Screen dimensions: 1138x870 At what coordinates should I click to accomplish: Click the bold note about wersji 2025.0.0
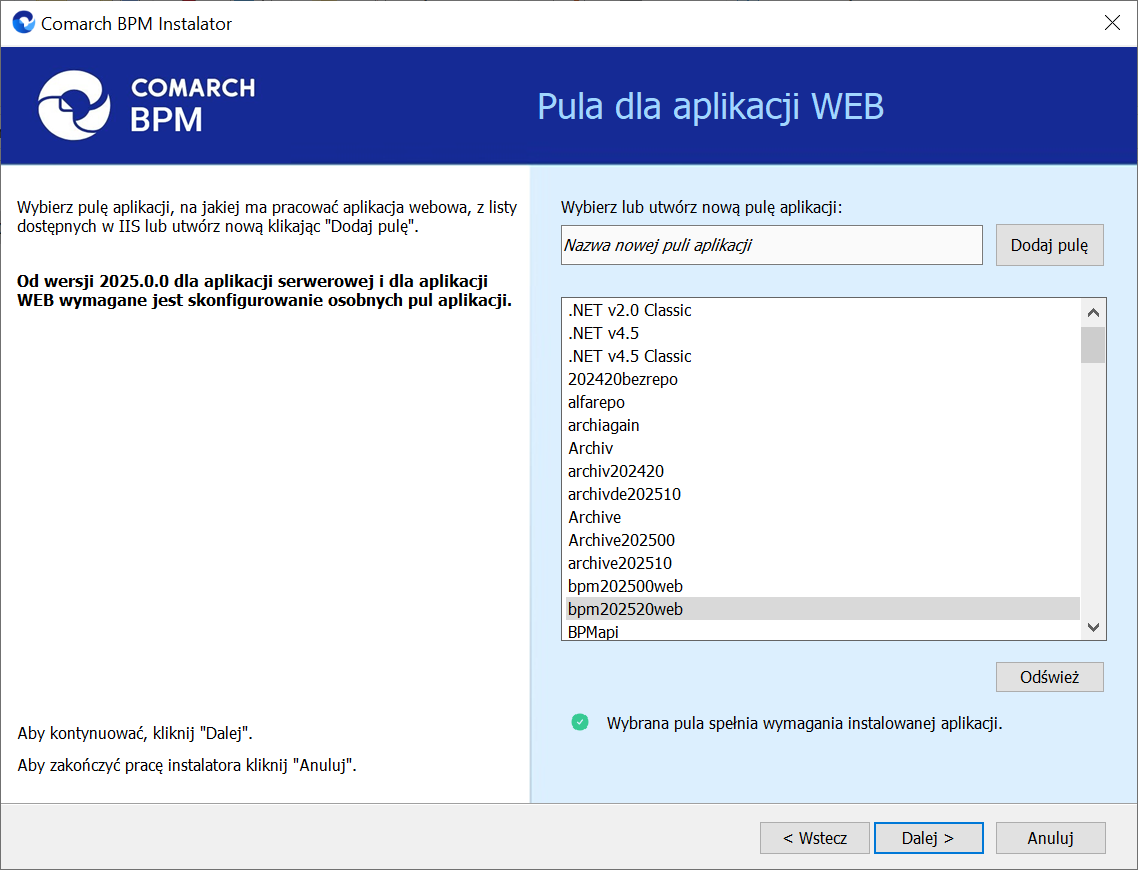(x=264, y=290)
